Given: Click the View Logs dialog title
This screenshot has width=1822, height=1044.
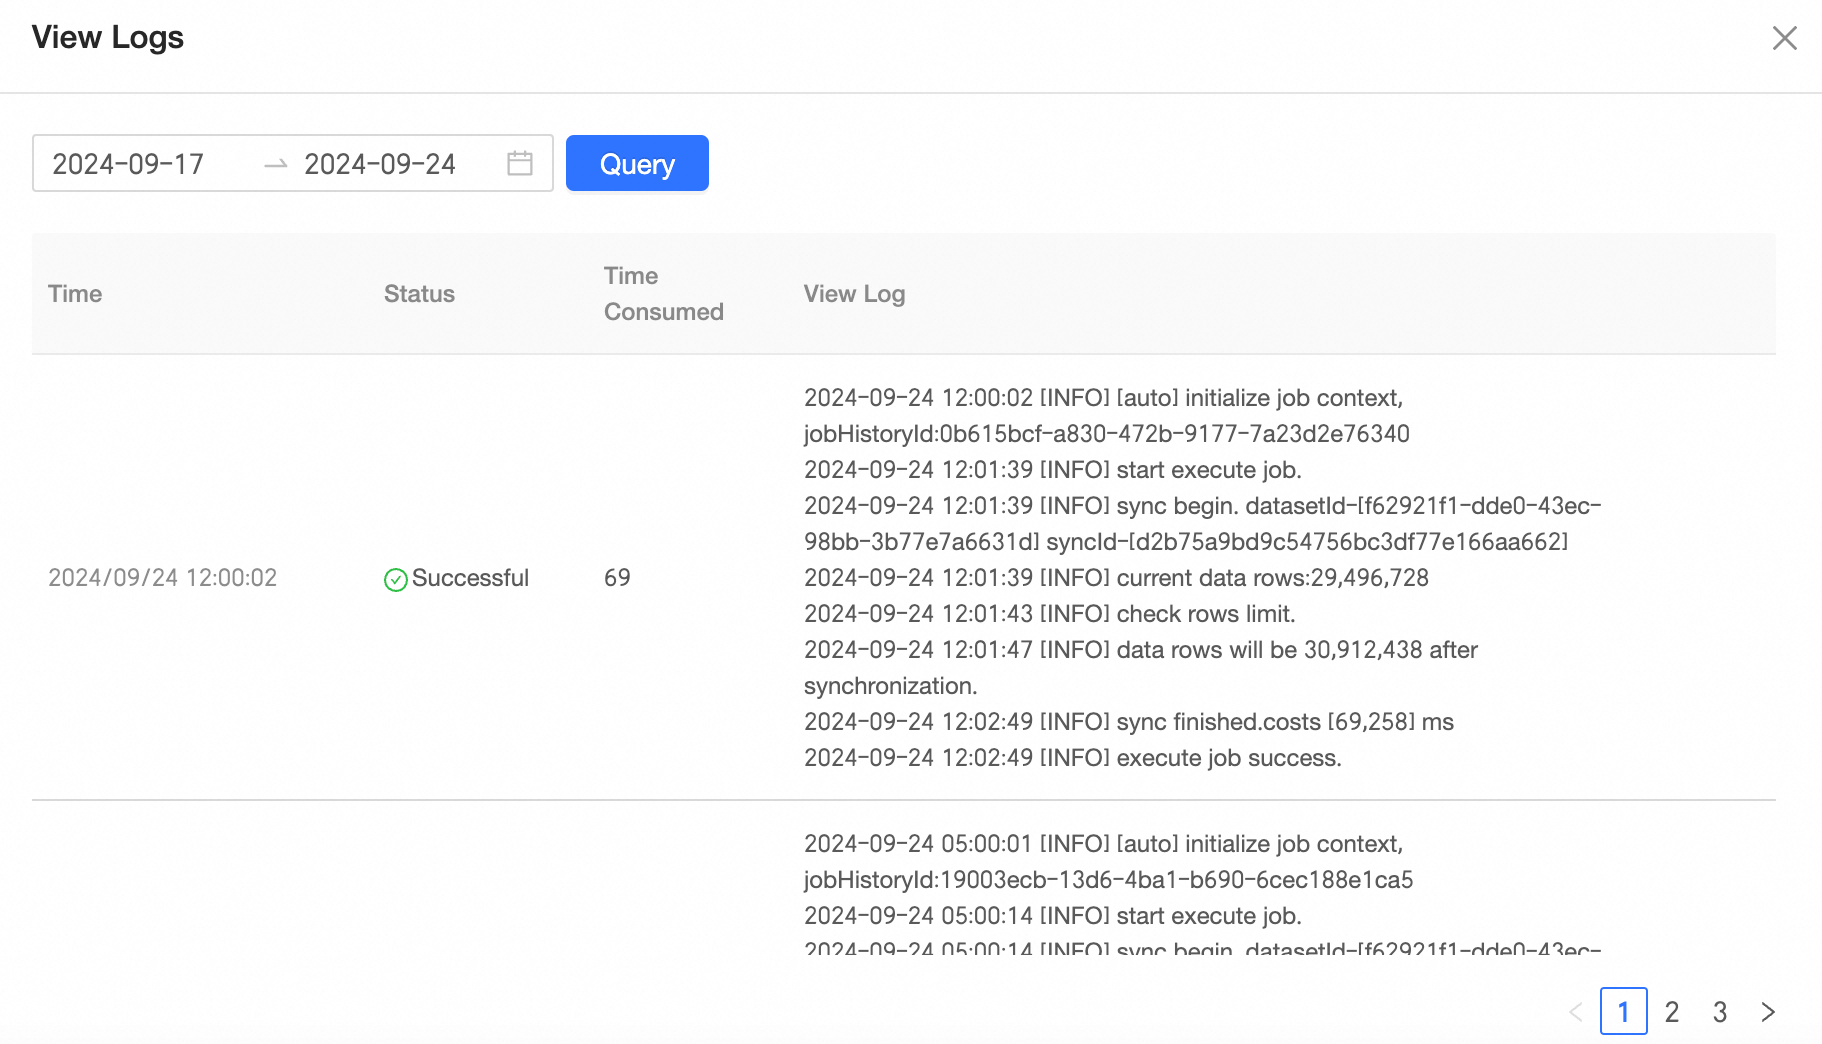Looking at the screenshot, I should 108,37.
